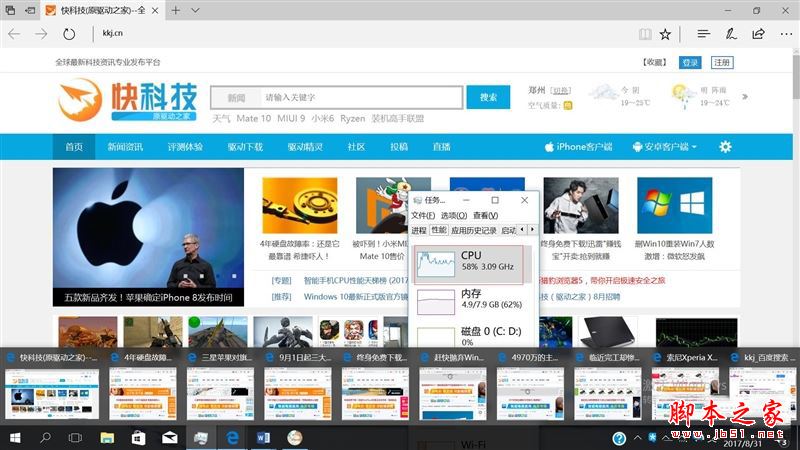Image resolution: width=800 pixels, height=450 pixels.
Task: Open the 直播 navigation item
Action: pyautogui.click(x=441, y=147)
